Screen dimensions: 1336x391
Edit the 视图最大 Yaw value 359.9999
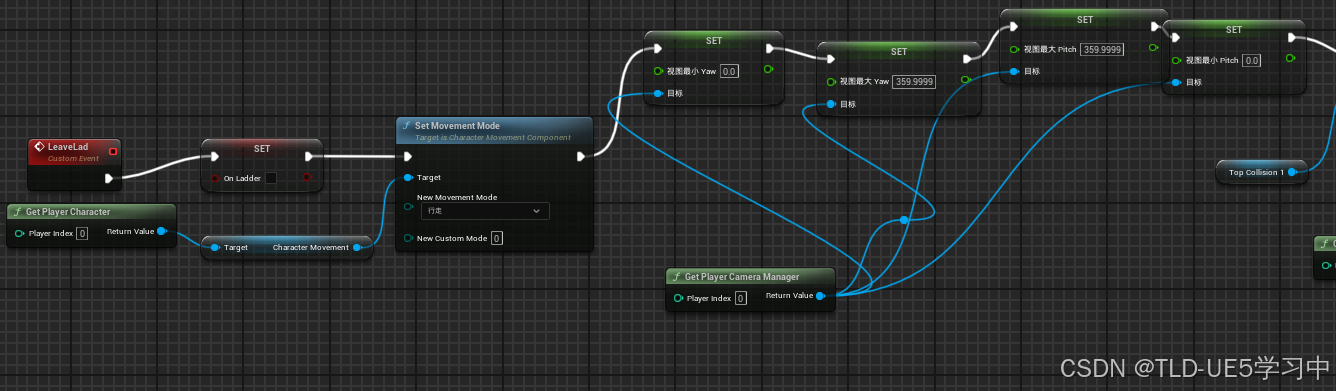(914, 82)
